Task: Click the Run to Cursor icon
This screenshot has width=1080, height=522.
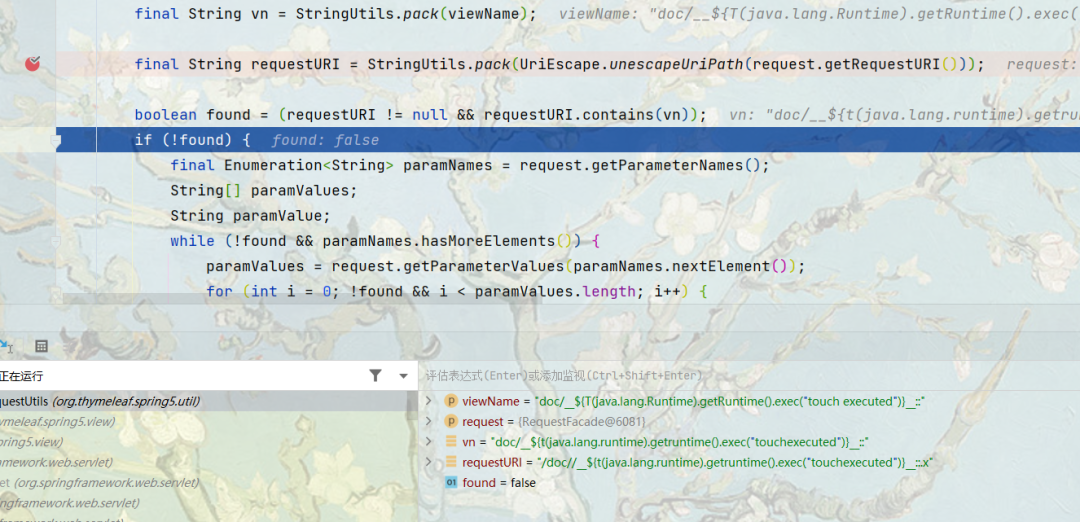Action: tap(5, 346)
